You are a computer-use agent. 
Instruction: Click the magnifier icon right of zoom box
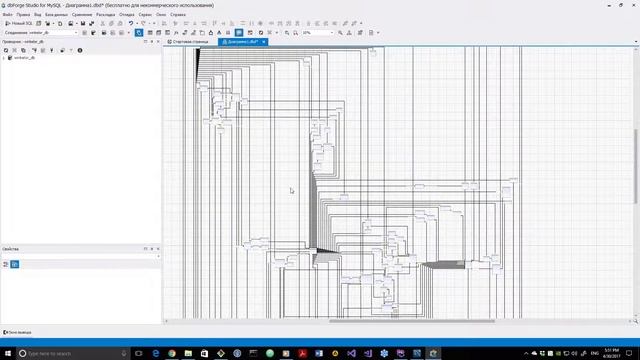[340, 33]
